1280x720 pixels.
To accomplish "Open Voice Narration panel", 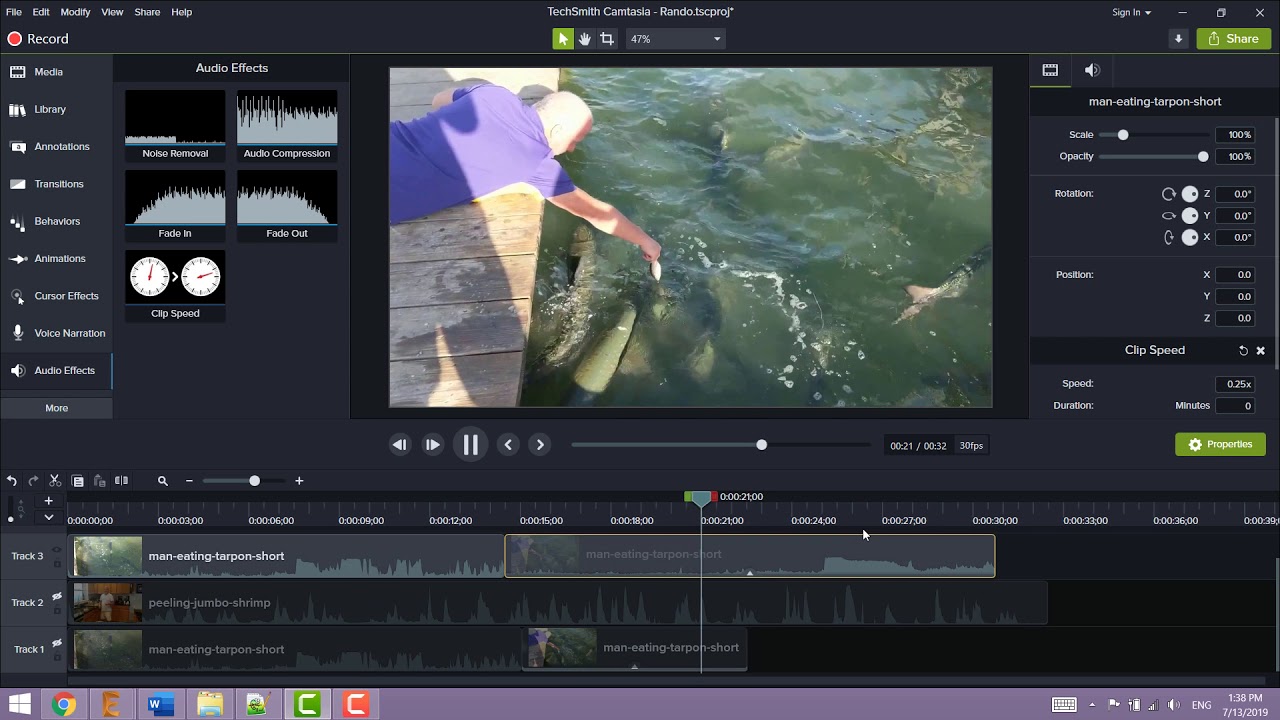I will [x=56, y=333].
